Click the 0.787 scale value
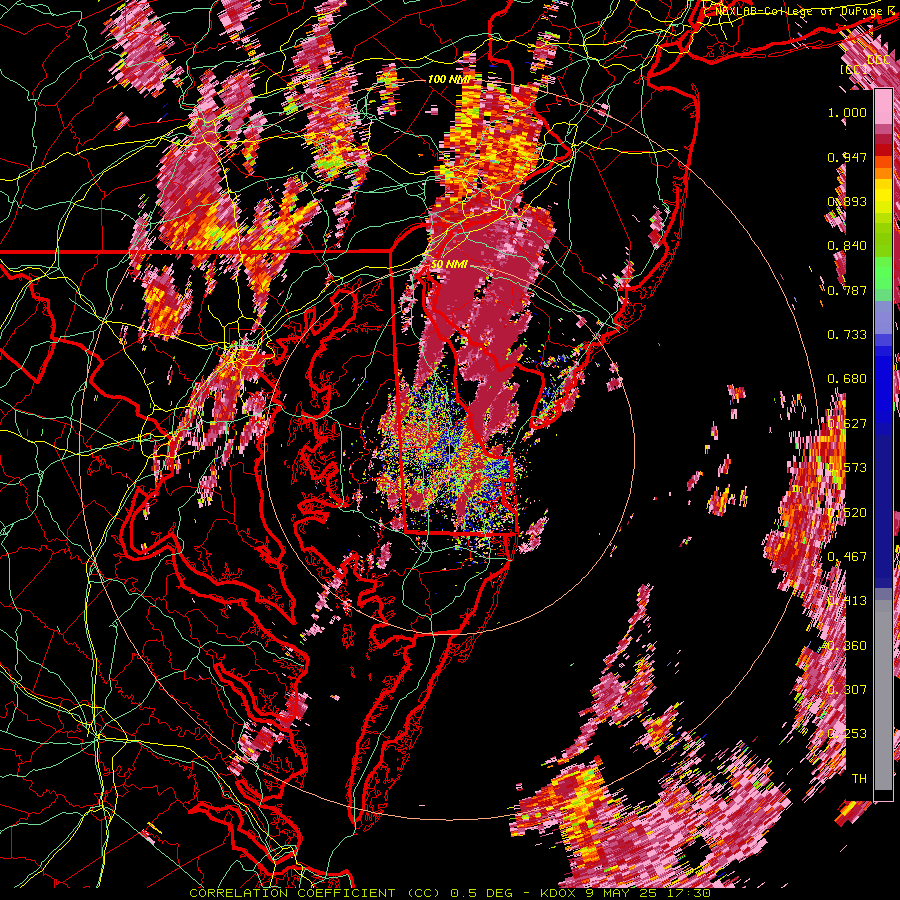This screenshot has width=900, height=900. tap(847, 290)
